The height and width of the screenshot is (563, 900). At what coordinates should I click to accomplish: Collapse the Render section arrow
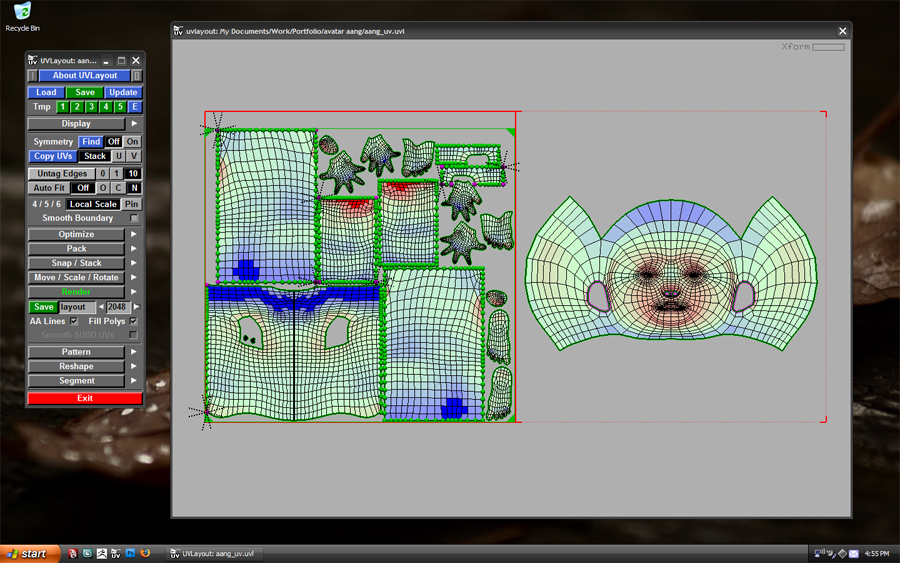pyautogui.click(x=134, y=292)
